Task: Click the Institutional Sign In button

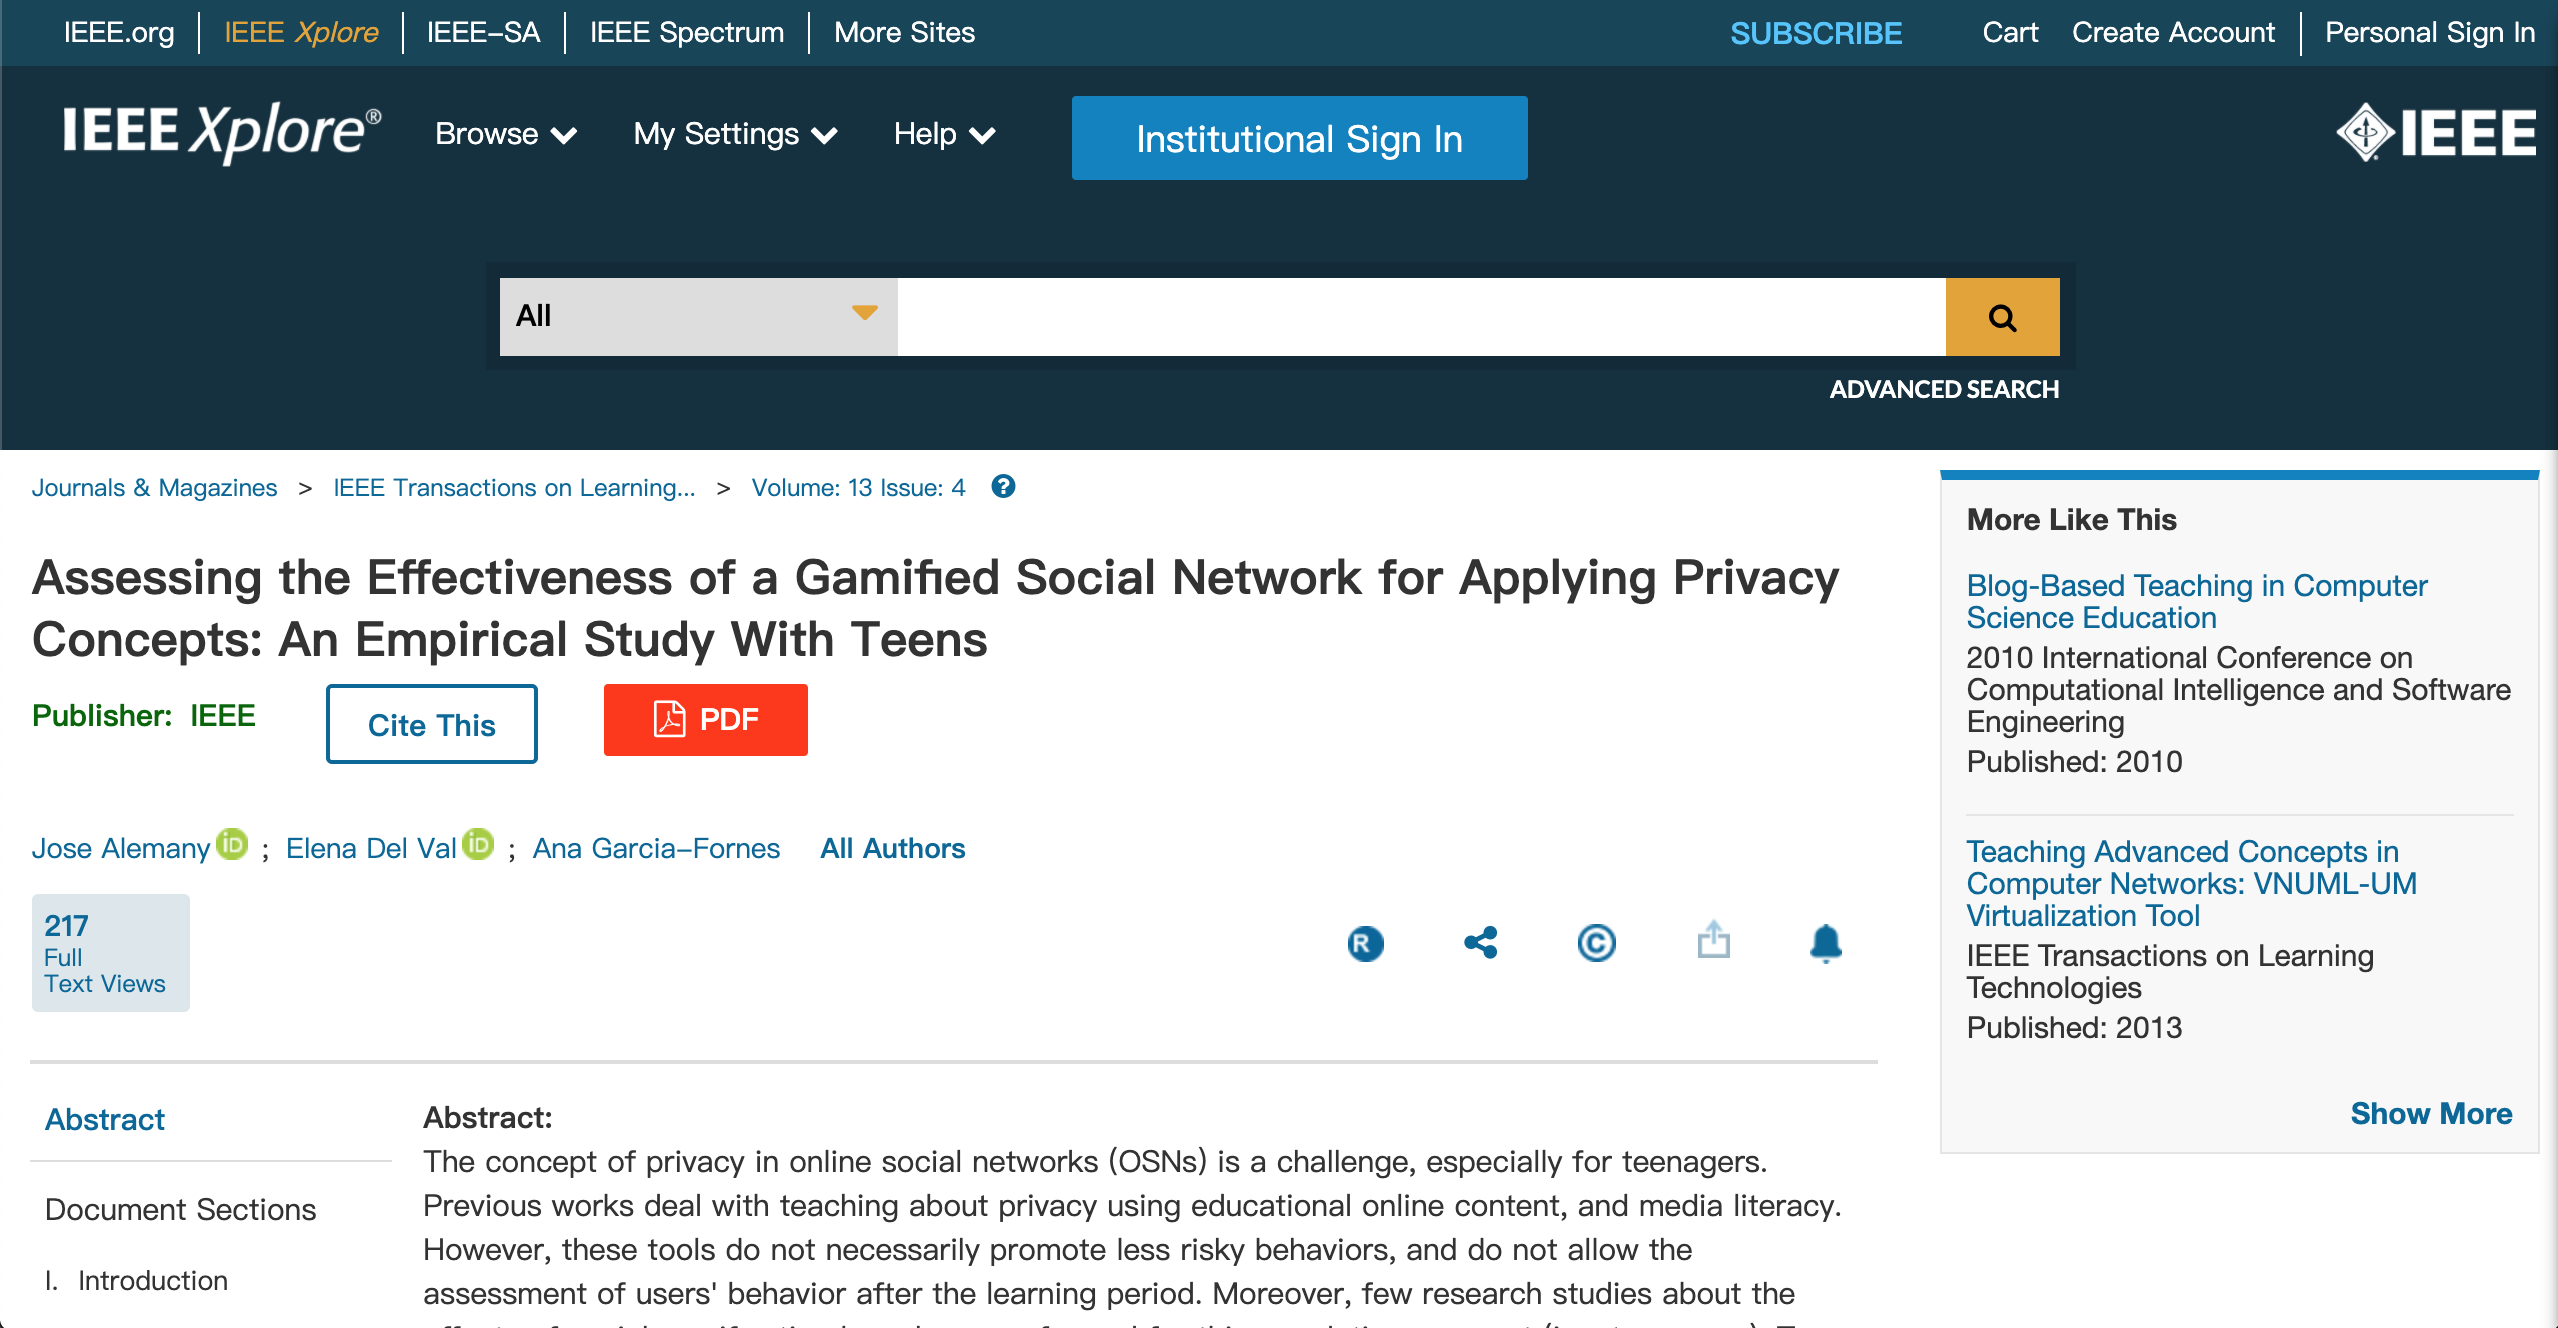Action: tap(1299, 138)
